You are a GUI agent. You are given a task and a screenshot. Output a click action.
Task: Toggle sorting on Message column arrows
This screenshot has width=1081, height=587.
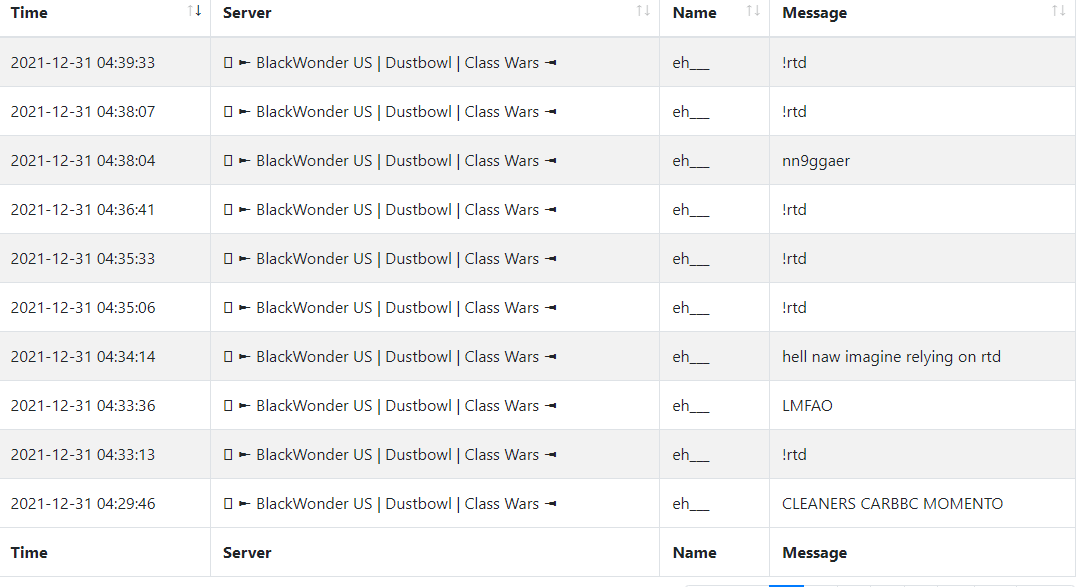[1058, 10]
